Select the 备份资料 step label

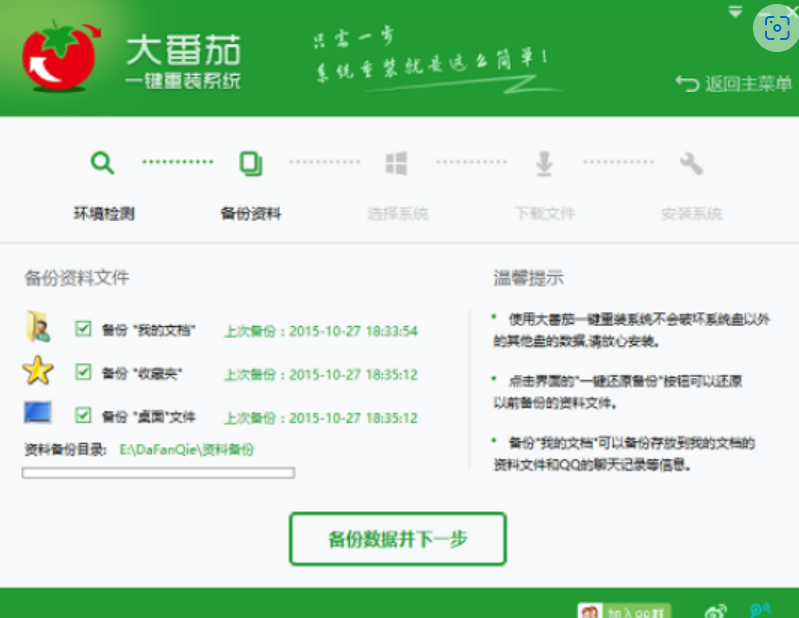click(250, 213)
